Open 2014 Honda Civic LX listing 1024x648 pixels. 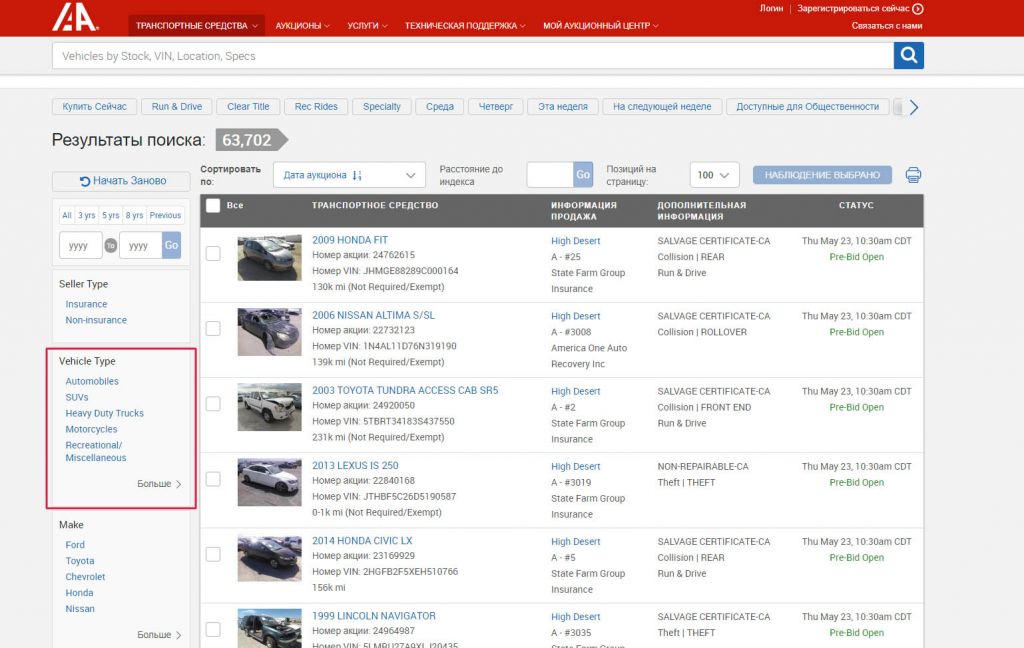[362, 540]
